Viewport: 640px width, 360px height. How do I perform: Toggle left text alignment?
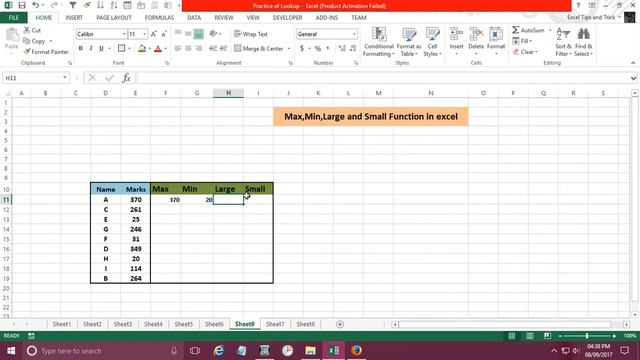pos(178,49)
